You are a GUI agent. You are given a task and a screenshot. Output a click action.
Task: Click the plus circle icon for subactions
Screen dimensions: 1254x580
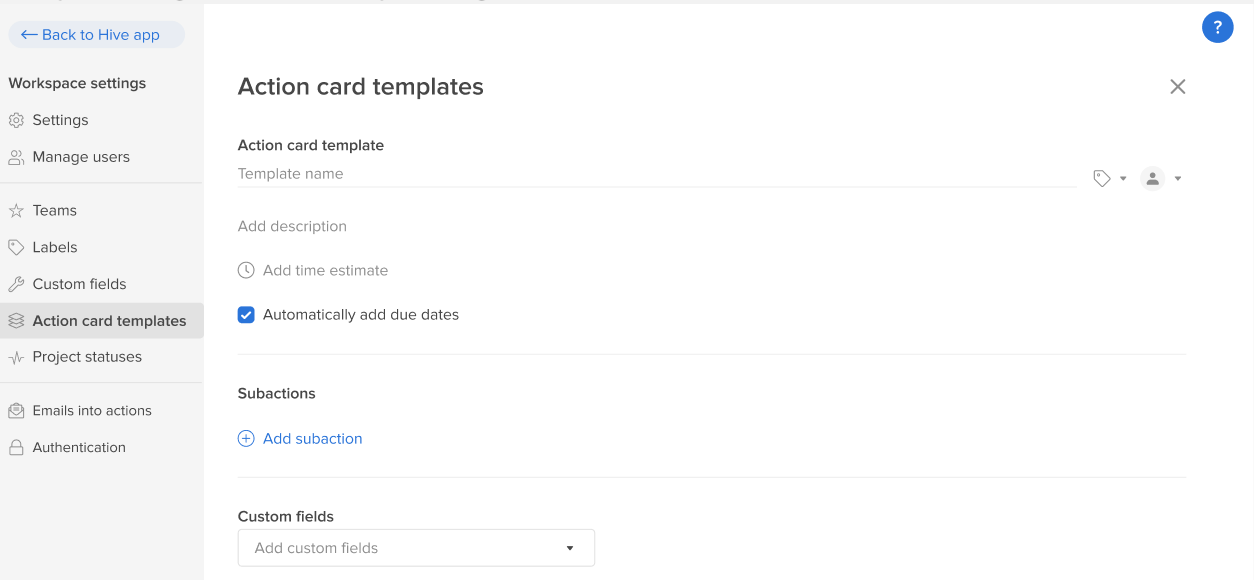246,438
